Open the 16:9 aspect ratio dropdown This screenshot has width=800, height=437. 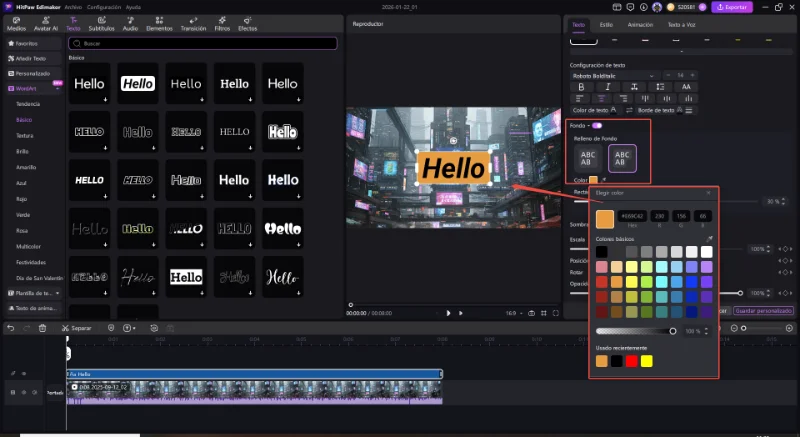pyautogui.click(x=515, y=313)
